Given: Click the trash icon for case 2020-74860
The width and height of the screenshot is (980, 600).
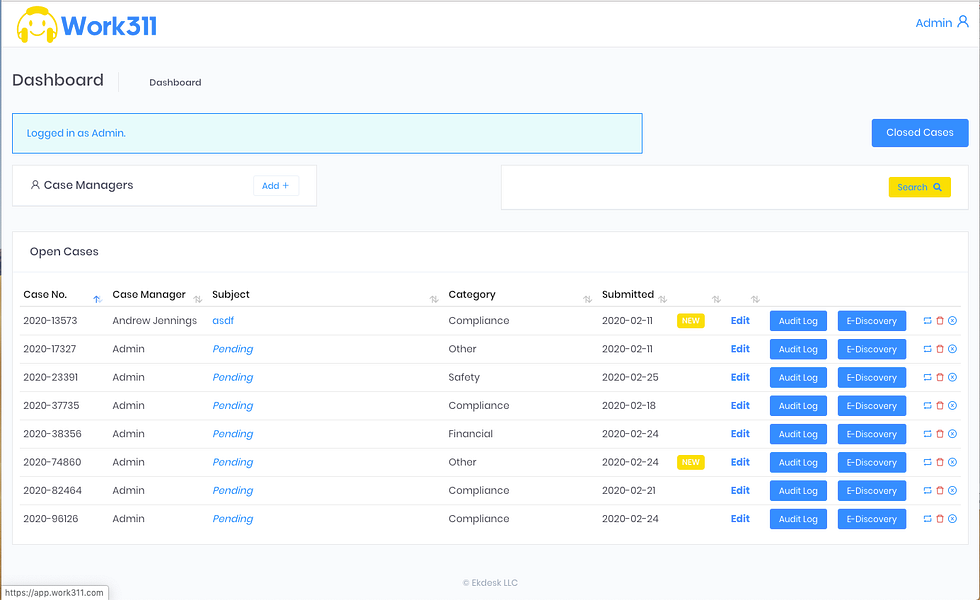Looking at the screenshot, I should (x=940, y=462).
